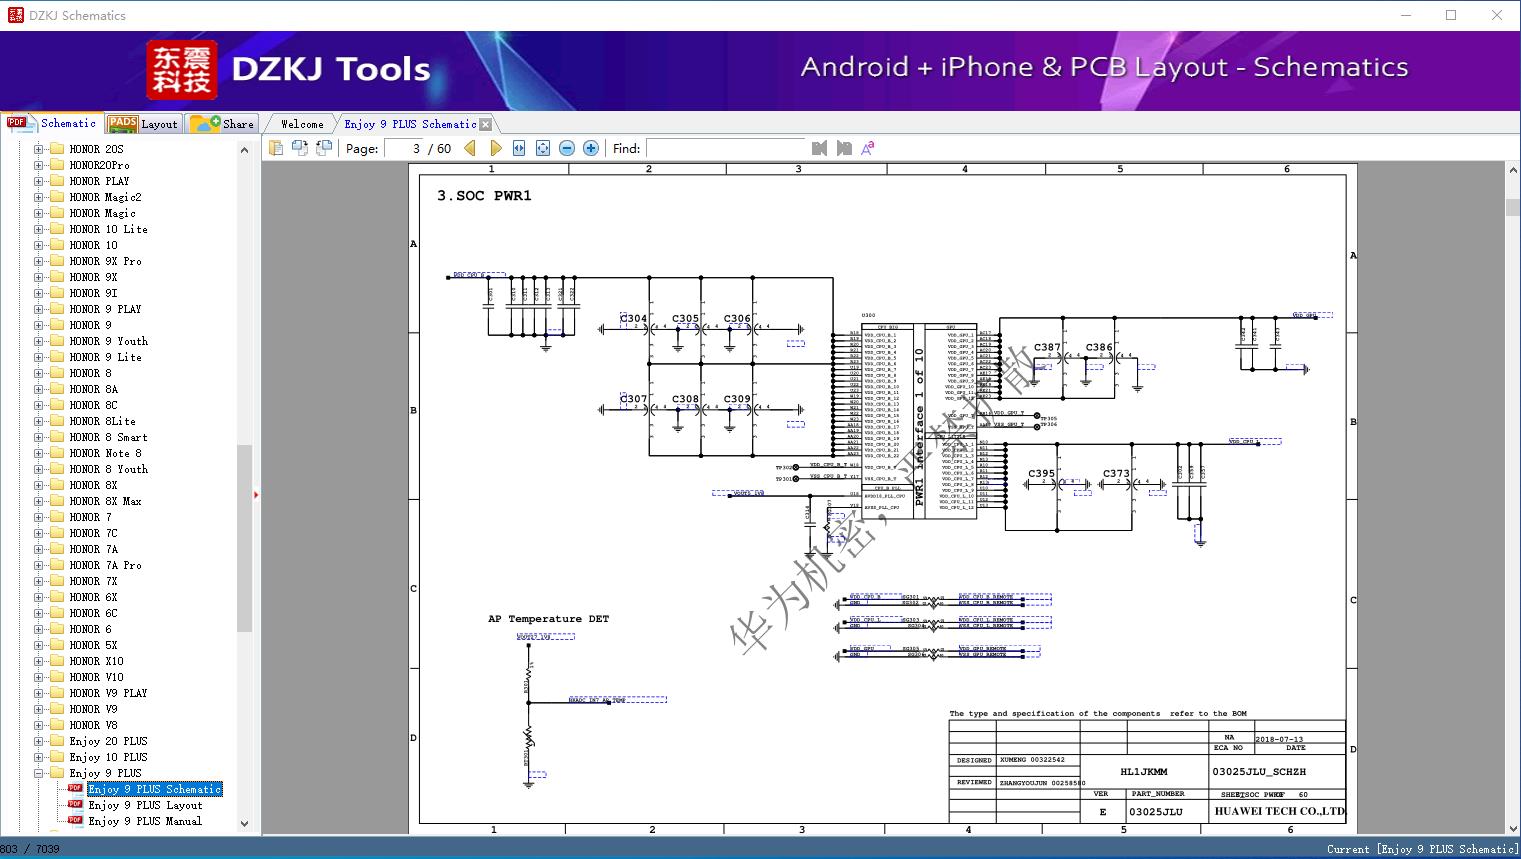Select the Enjoy 10 PLUS folder
The height and width of the screenshot is (859, 1521).
[108, 757]
